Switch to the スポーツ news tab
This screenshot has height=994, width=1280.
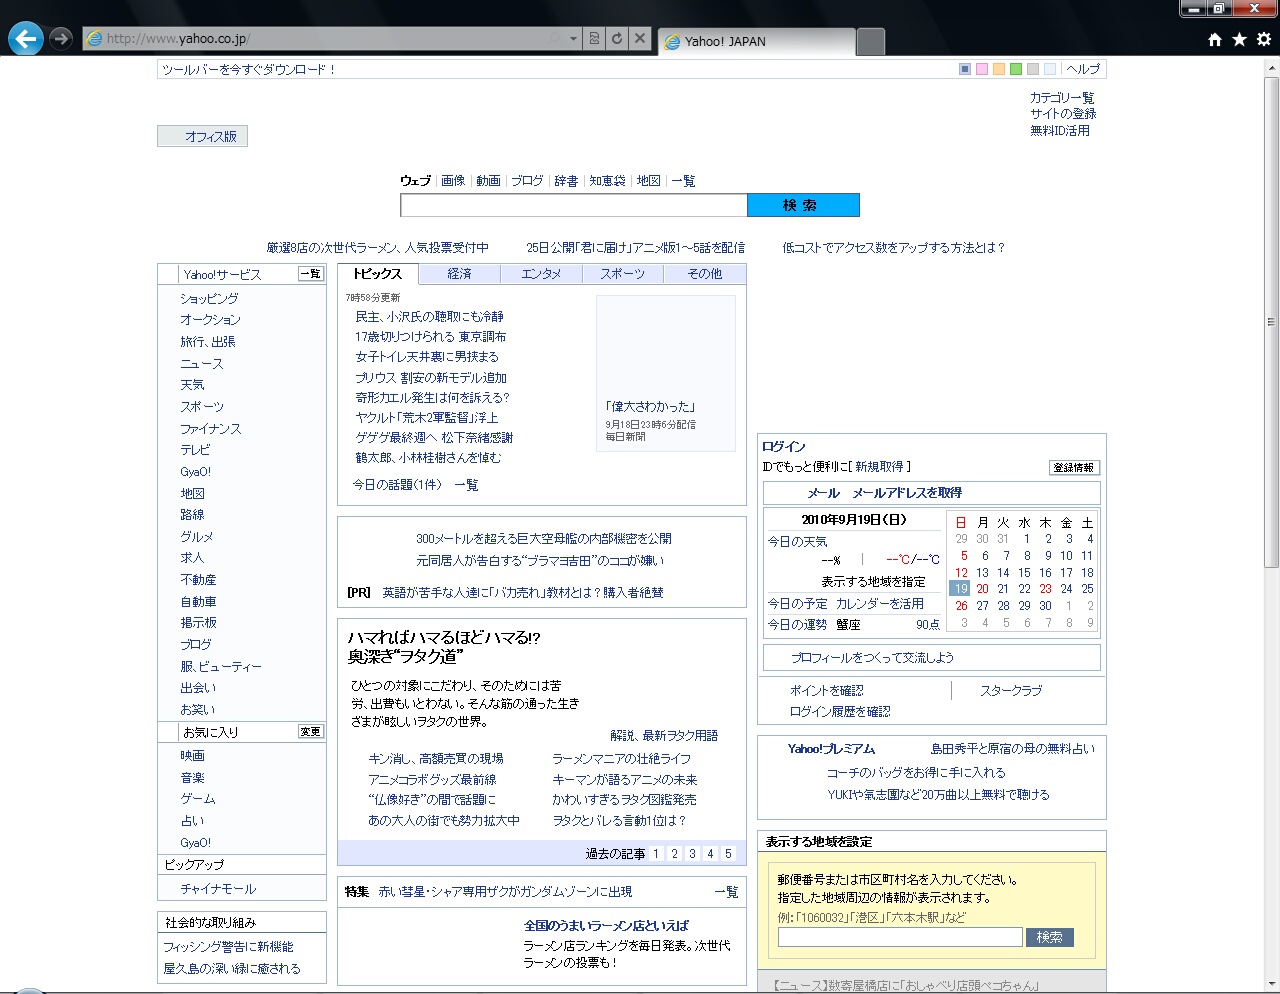click(x=622, y=274)
